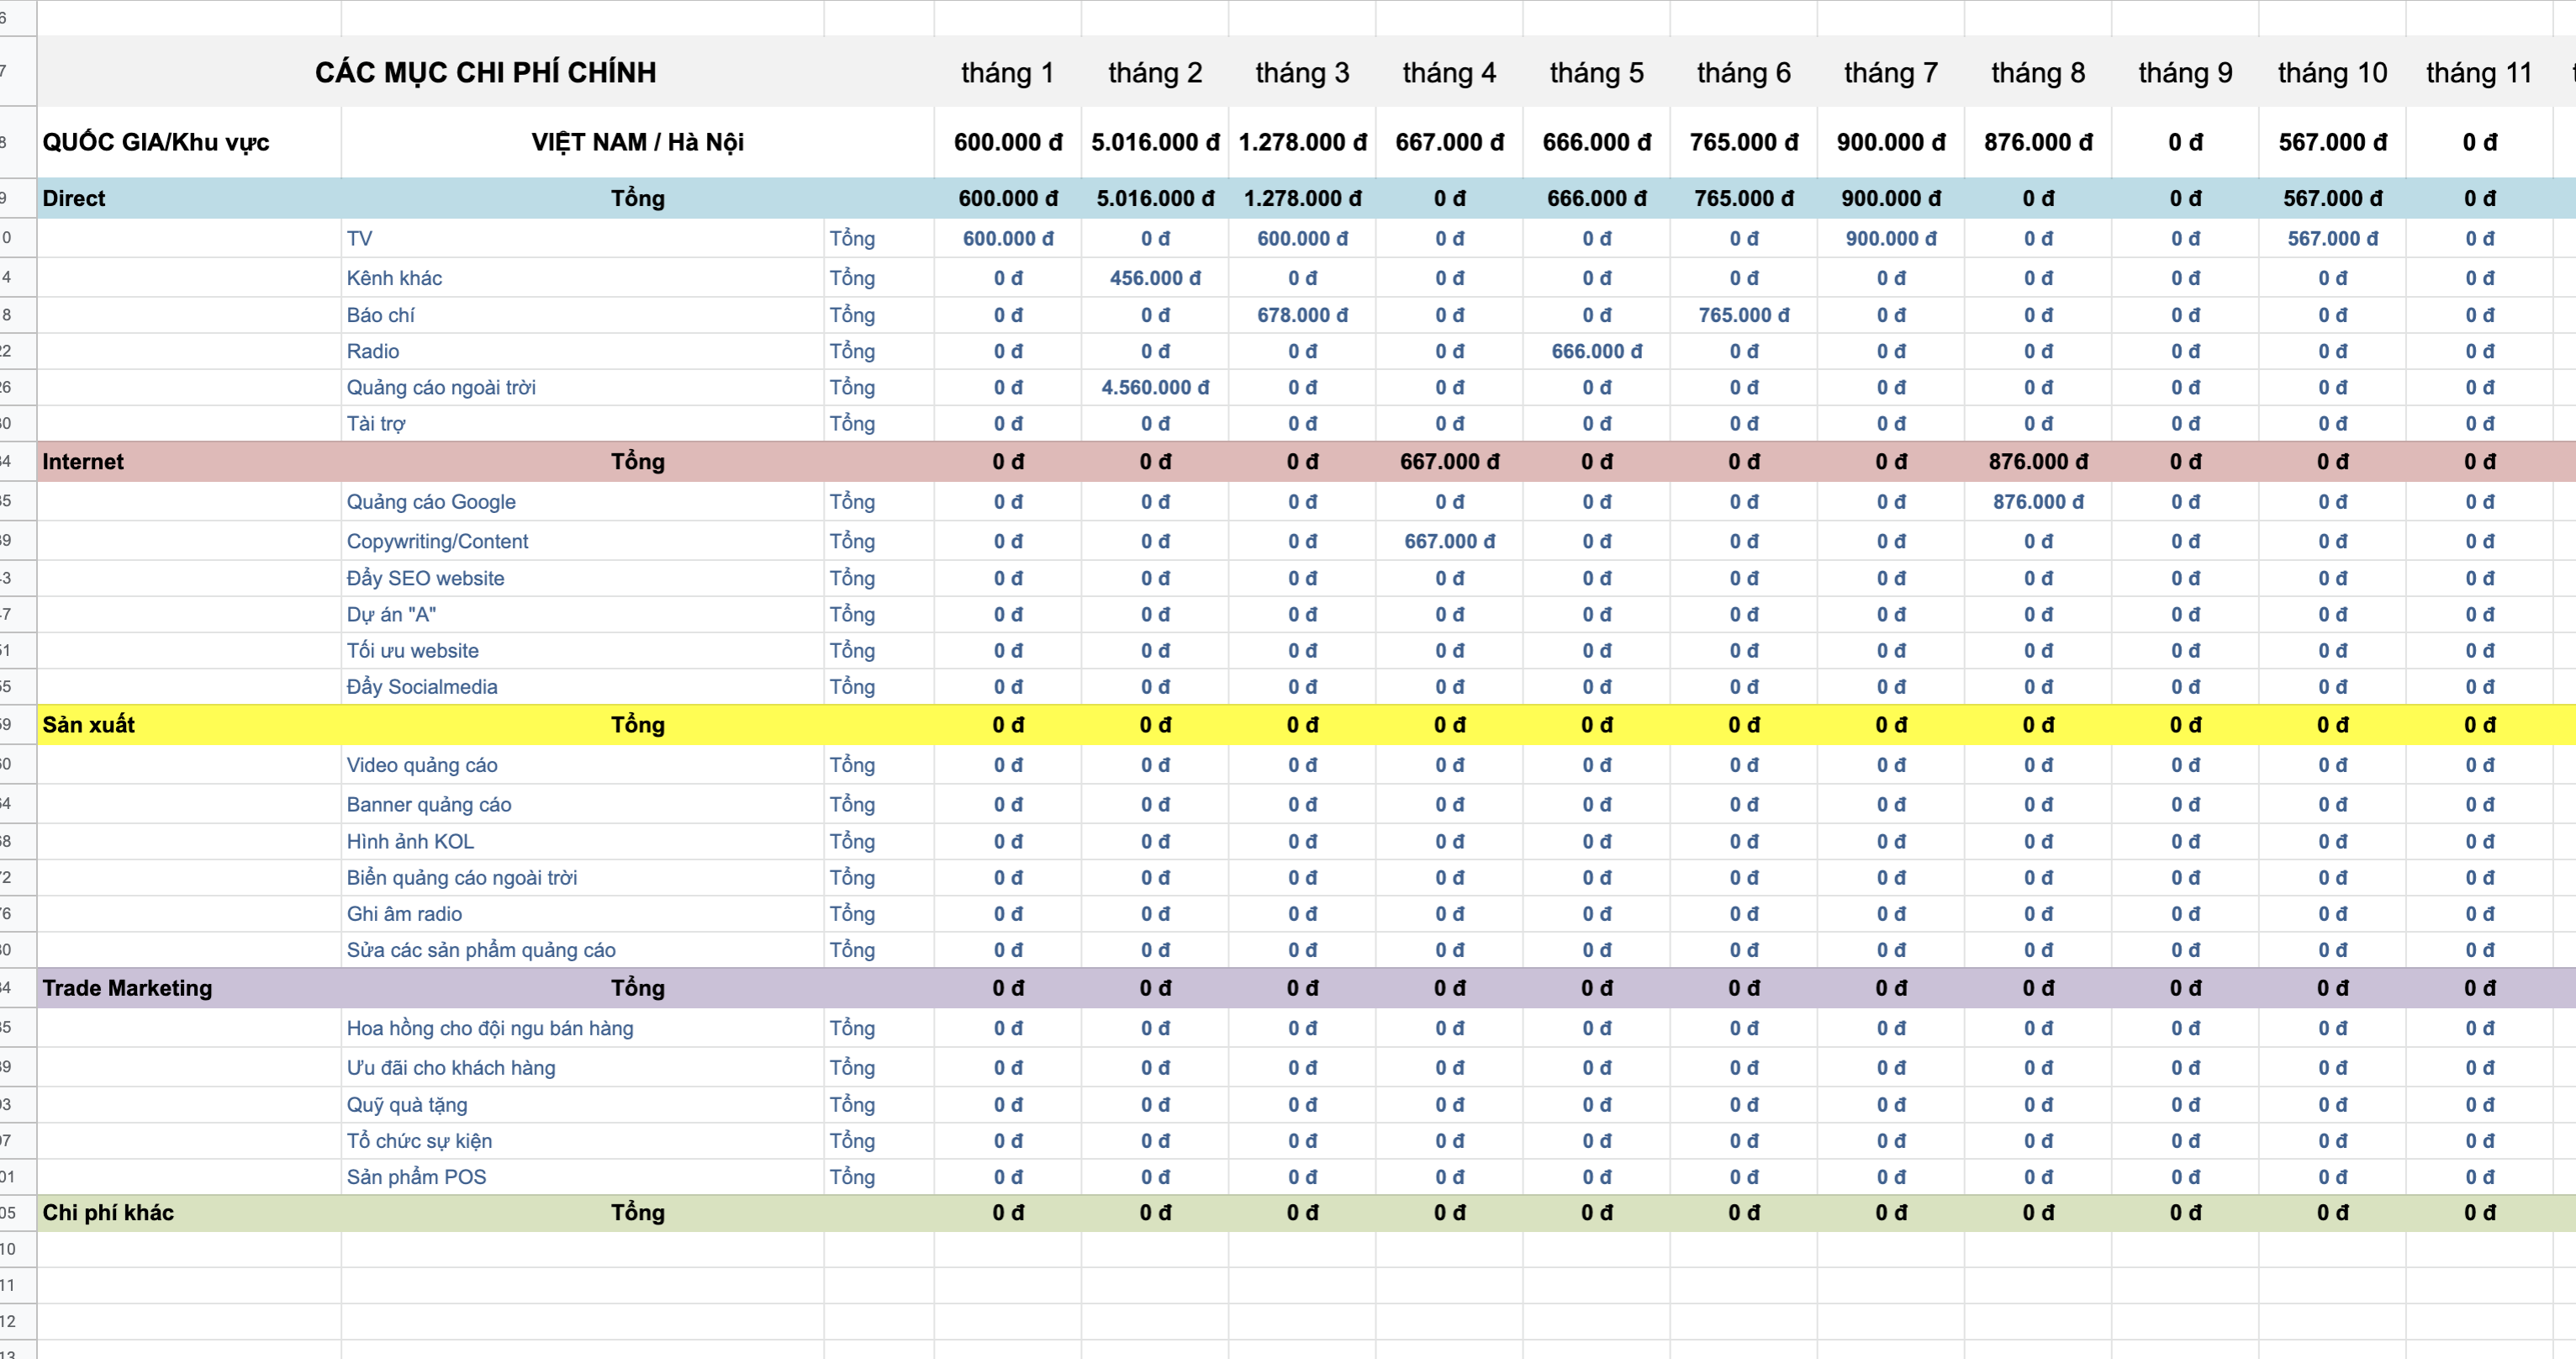2576x1359 pixels.
Task: Click the VIỆT NAM / Hà Nội cell
Action: [637, 142]
